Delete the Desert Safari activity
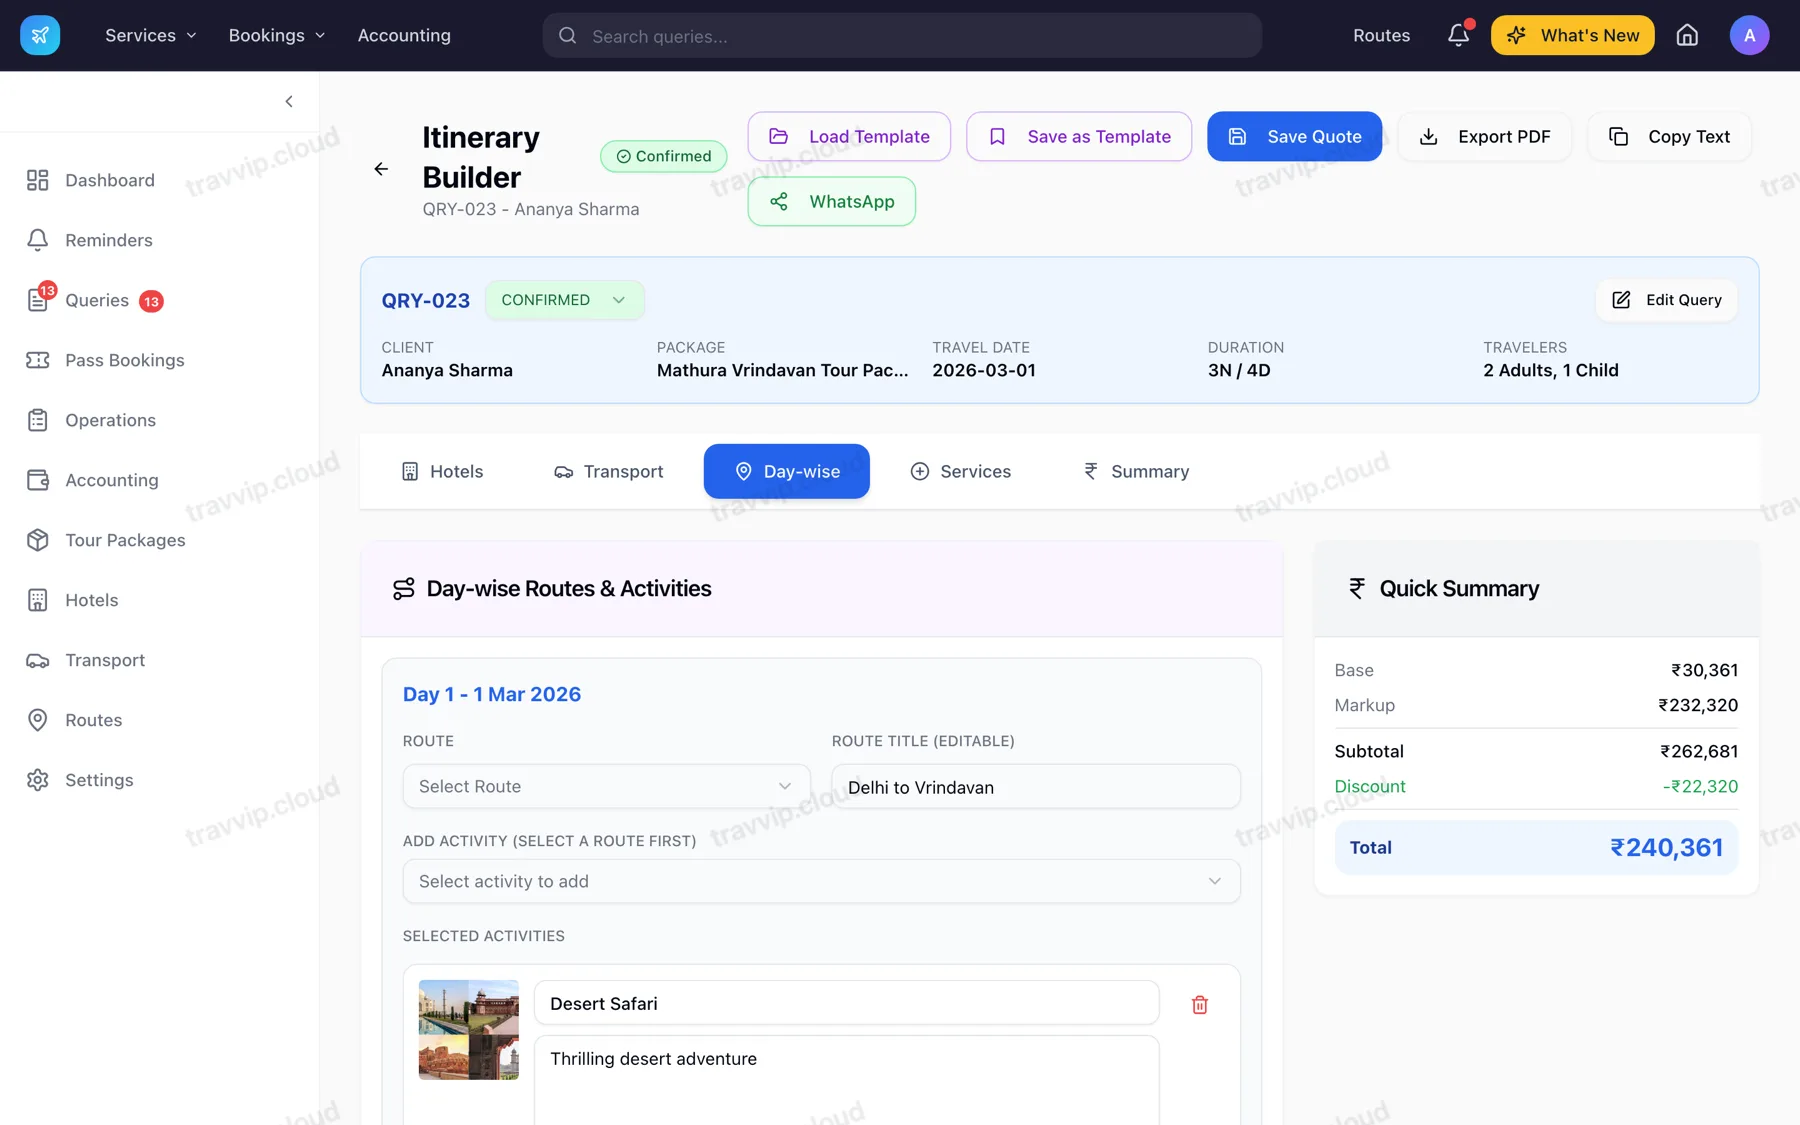Screen dimensions: 1800x1125 [x=1200, y=1004]
